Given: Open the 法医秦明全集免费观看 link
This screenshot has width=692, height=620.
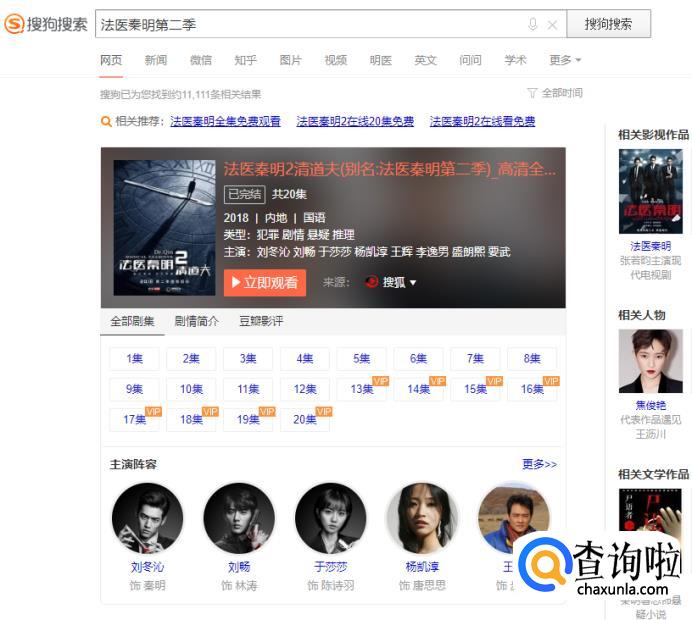Looking at the screenshot, I should coord(226,121).
